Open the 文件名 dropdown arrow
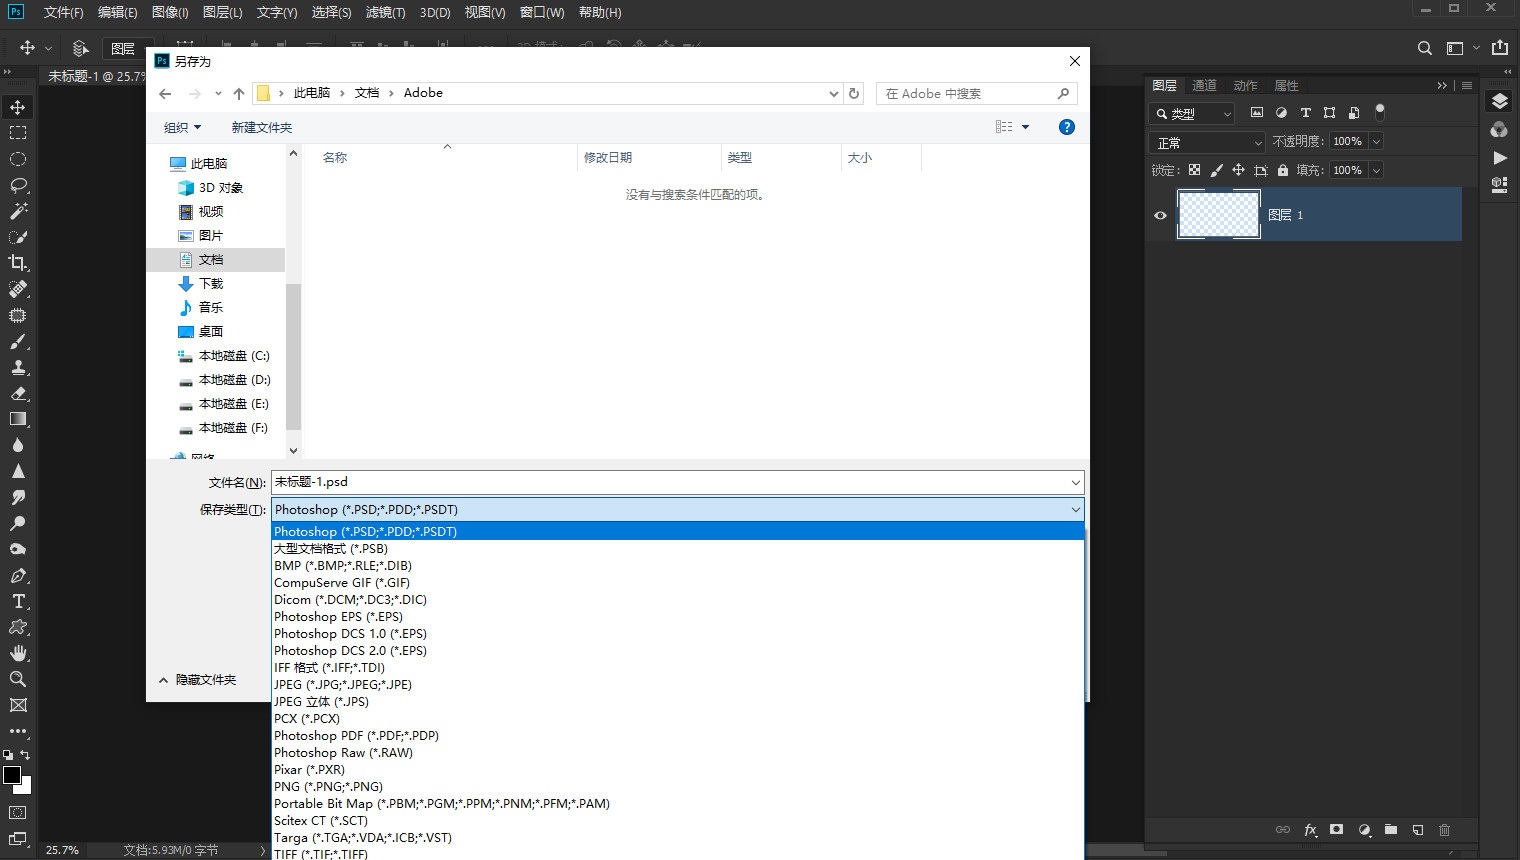Image resolution: width=1520 pixels, height=860 pixels. click(1075, 482)
